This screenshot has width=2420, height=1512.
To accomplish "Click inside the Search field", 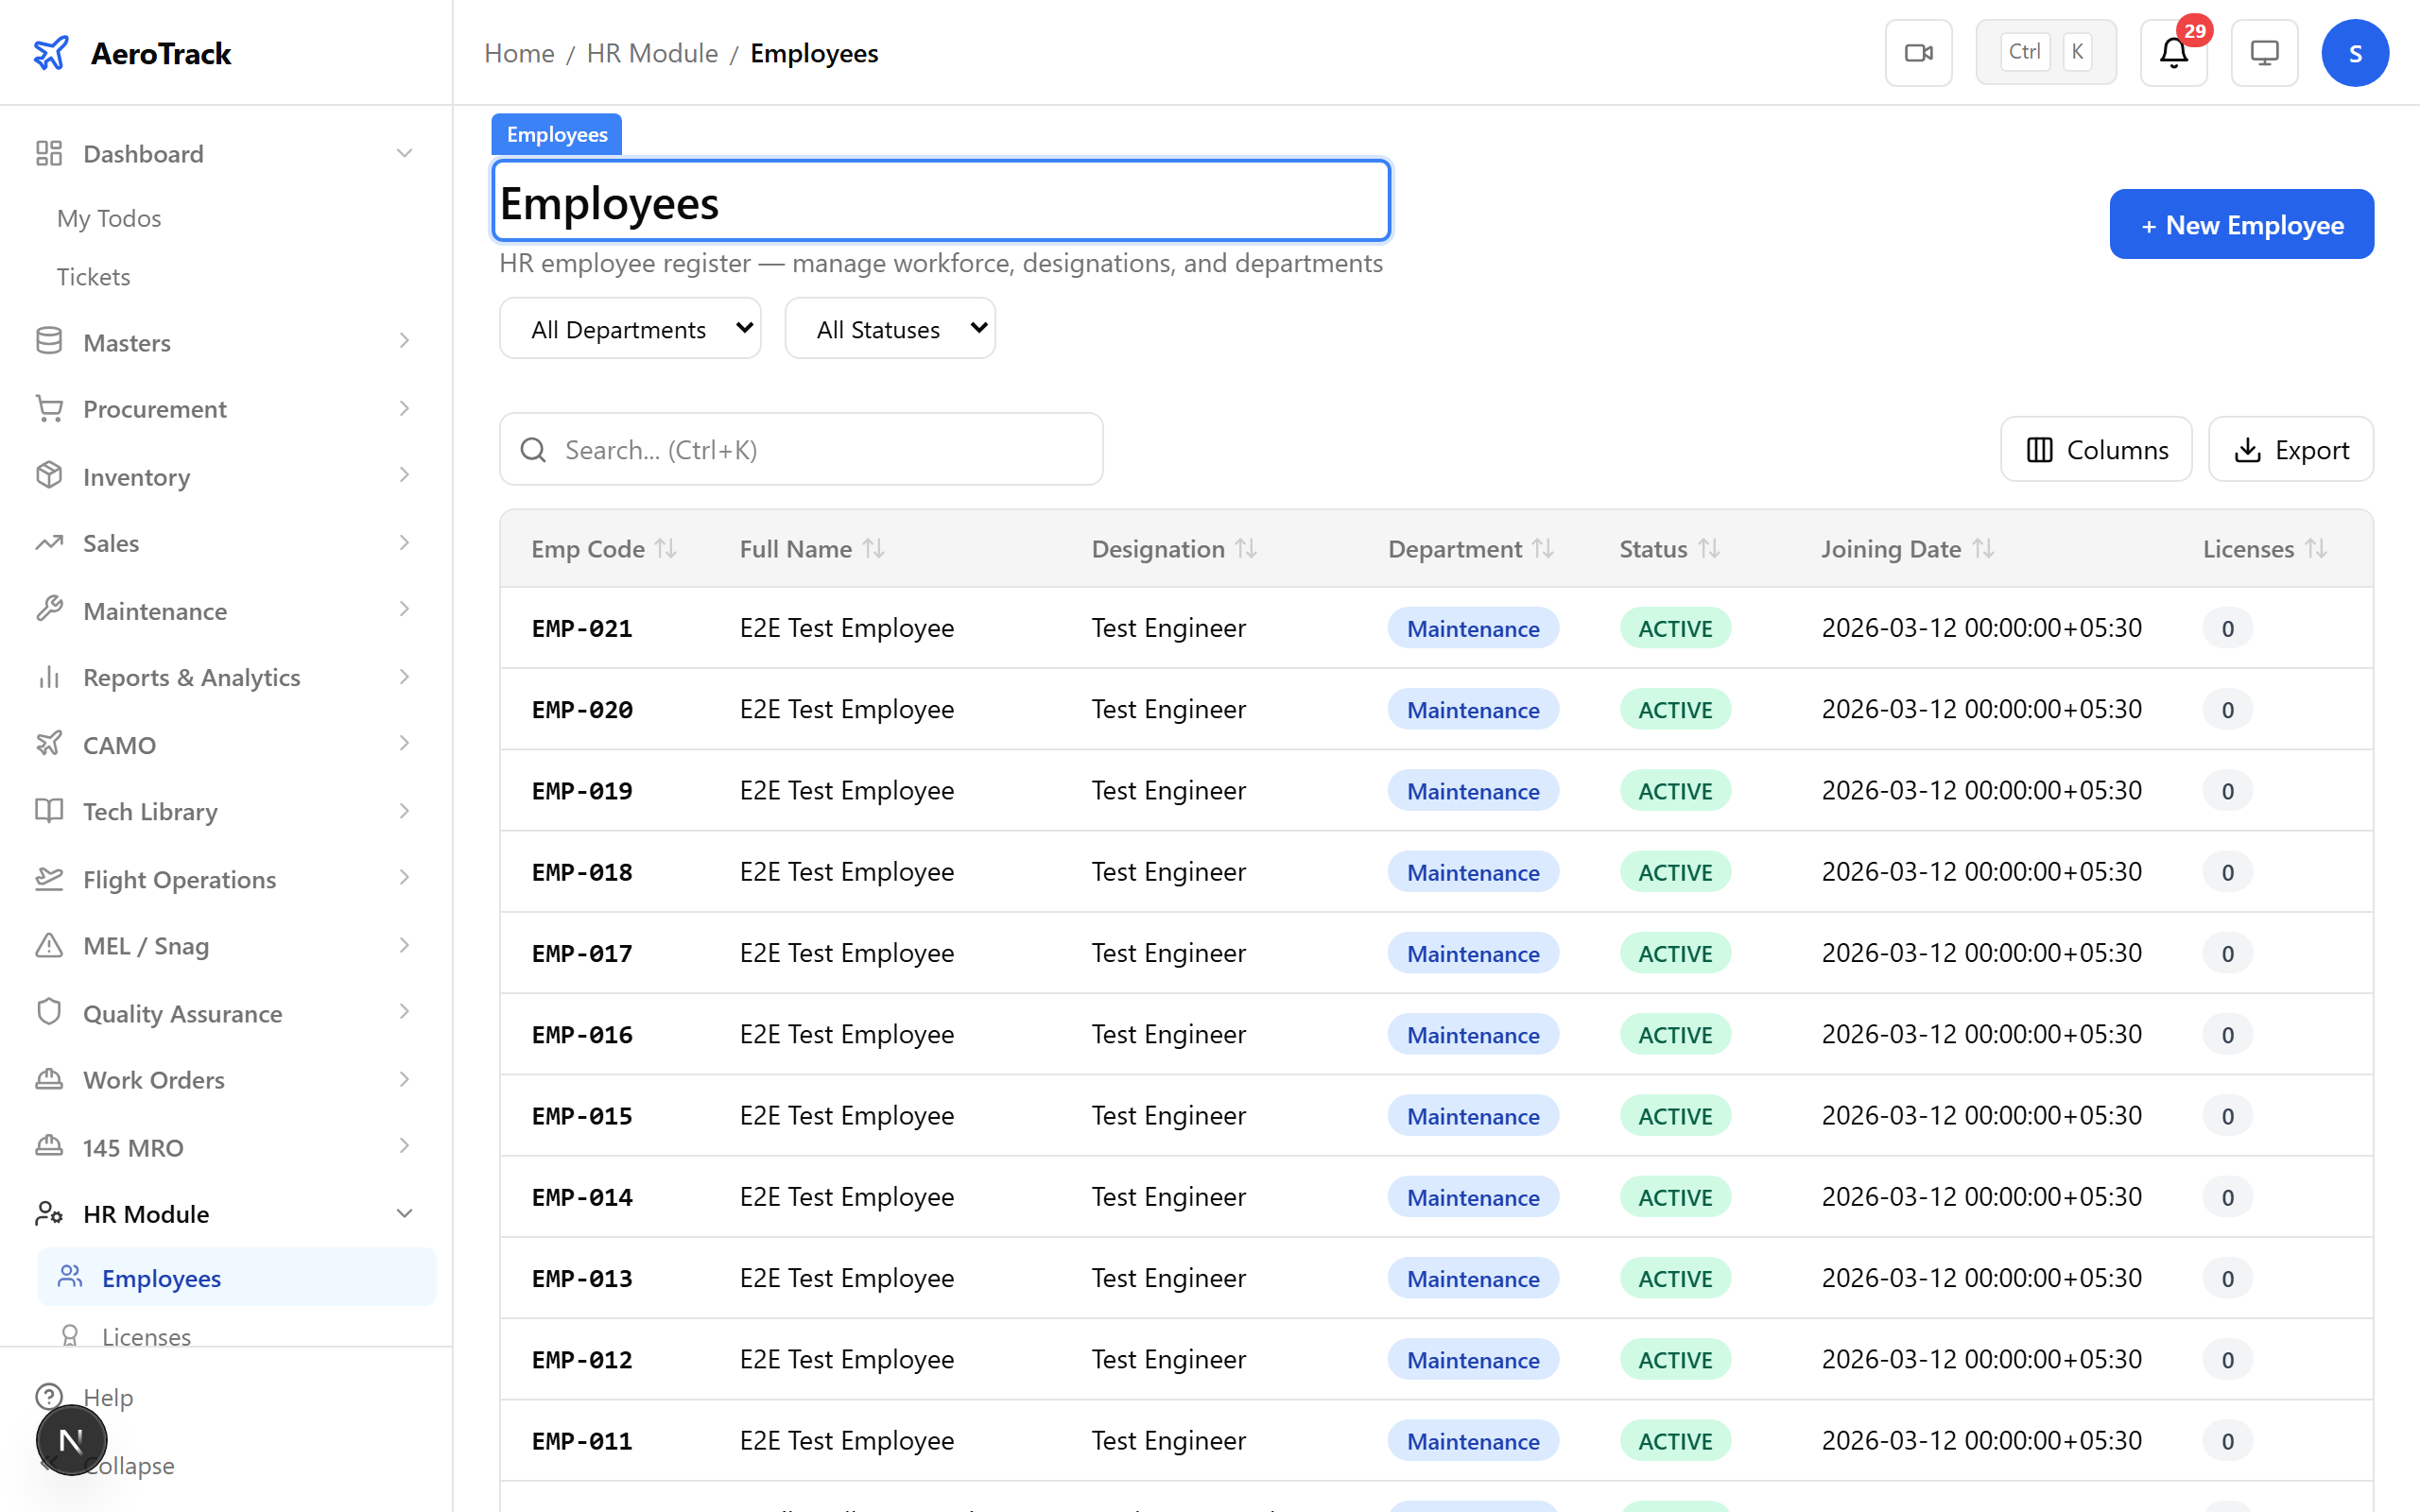I will pos(800,449).
